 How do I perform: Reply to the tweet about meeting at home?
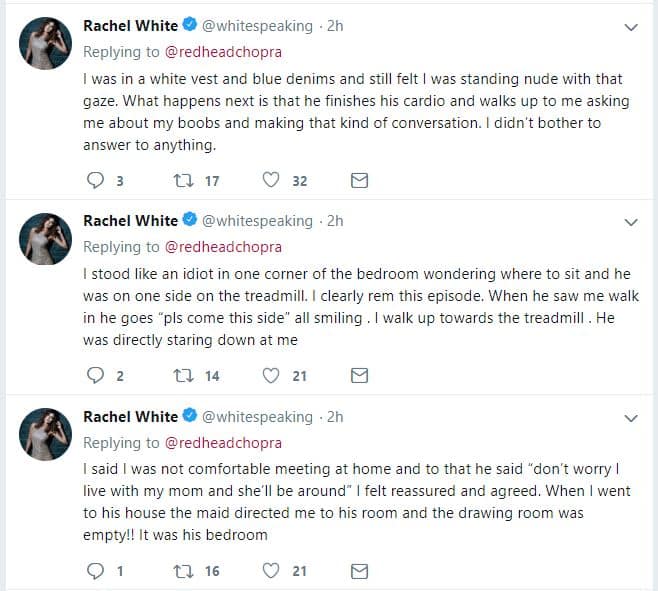pos(96,571)
